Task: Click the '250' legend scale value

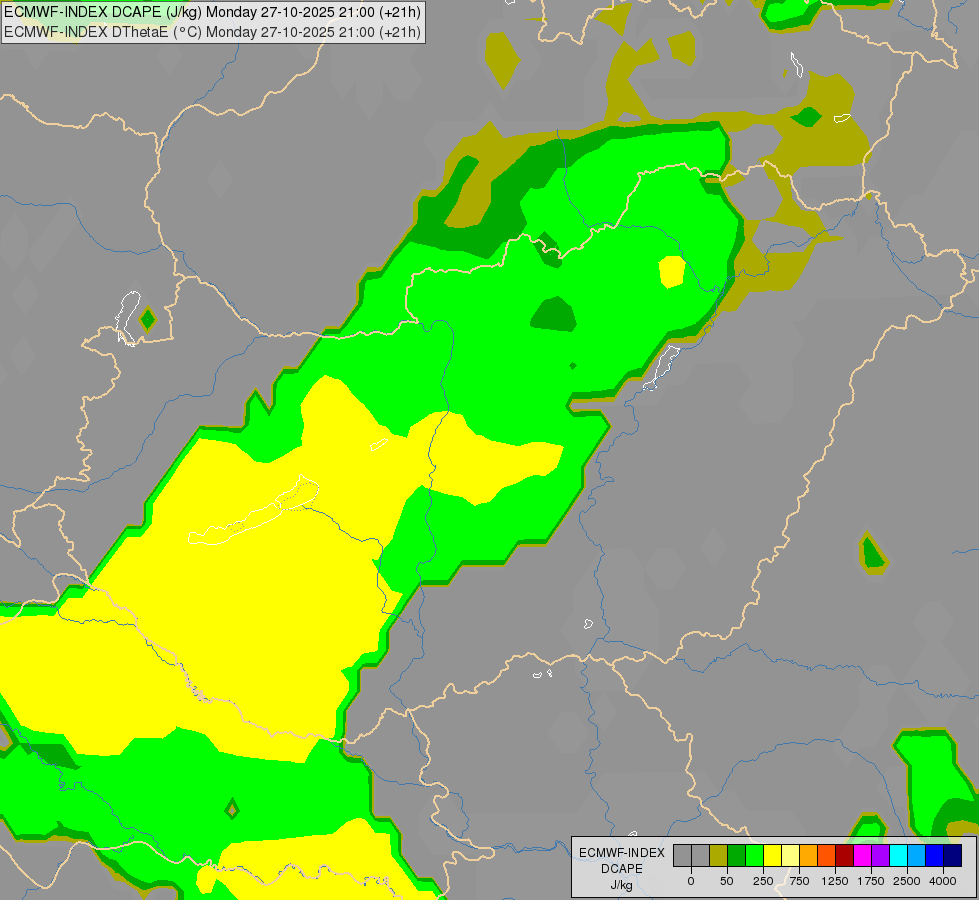Action: pos(763,881)
